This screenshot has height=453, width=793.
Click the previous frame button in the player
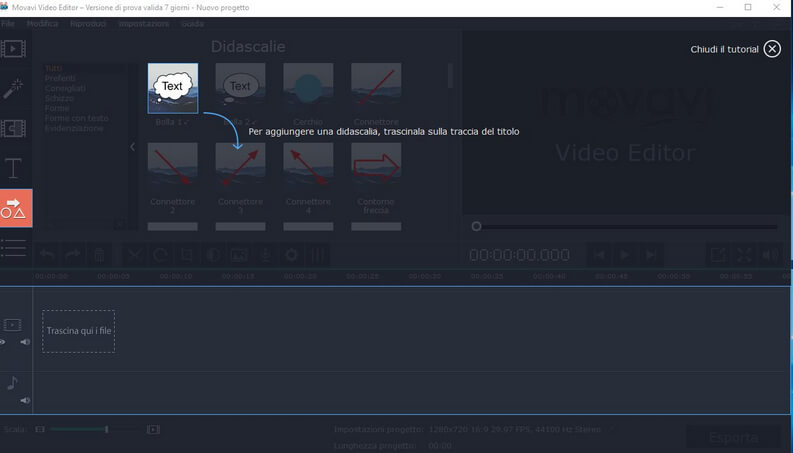point(599,255)
